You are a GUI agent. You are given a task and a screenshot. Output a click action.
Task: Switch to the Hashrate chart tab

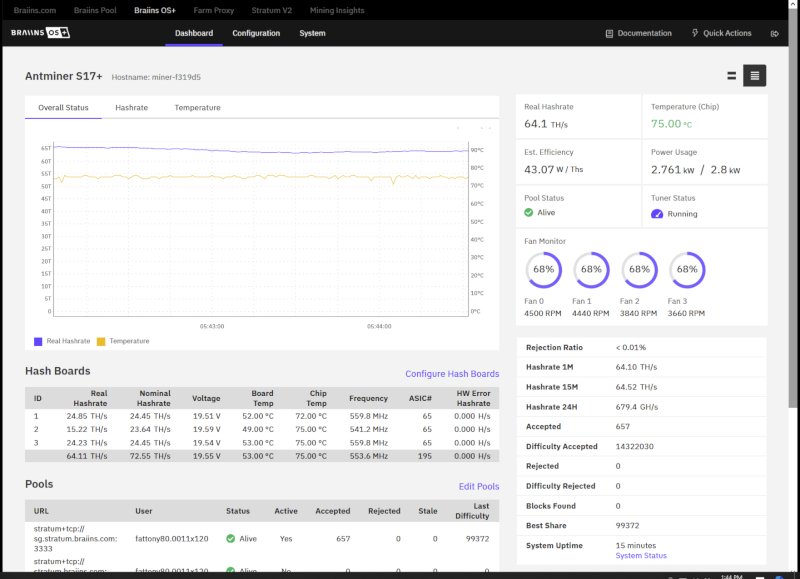pos(132,108)
